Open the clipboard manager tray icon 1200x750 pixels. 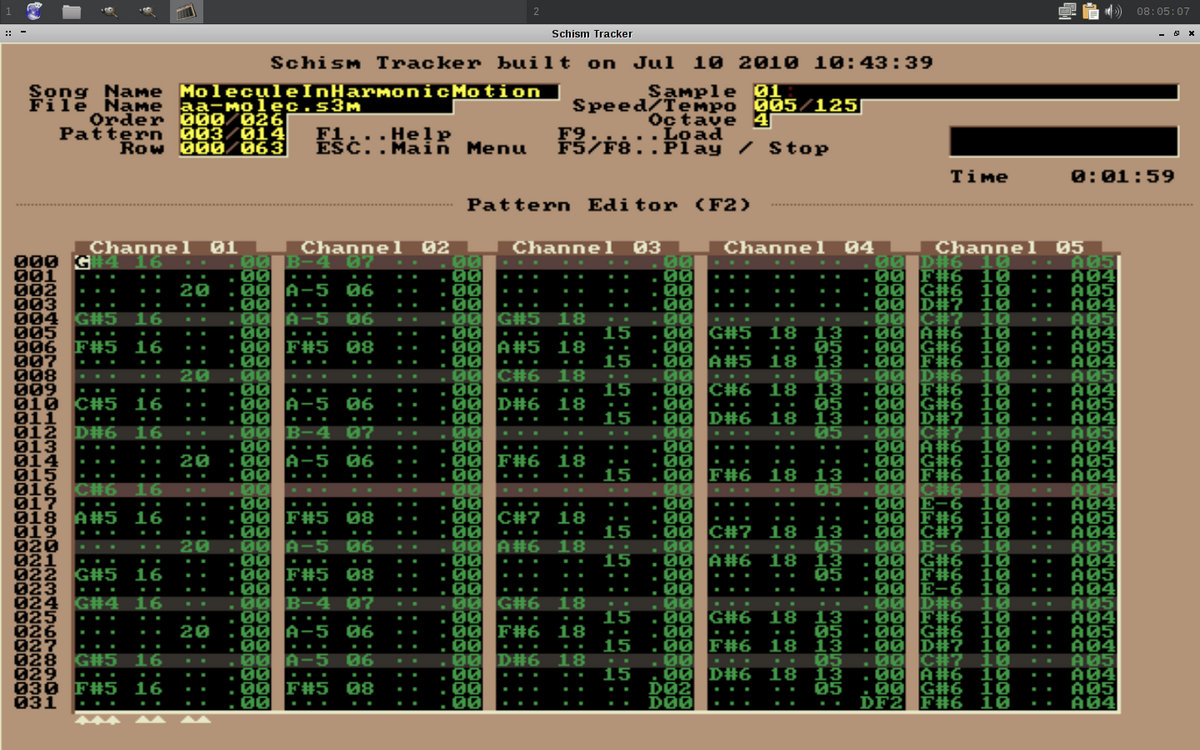coord(1090,12)
